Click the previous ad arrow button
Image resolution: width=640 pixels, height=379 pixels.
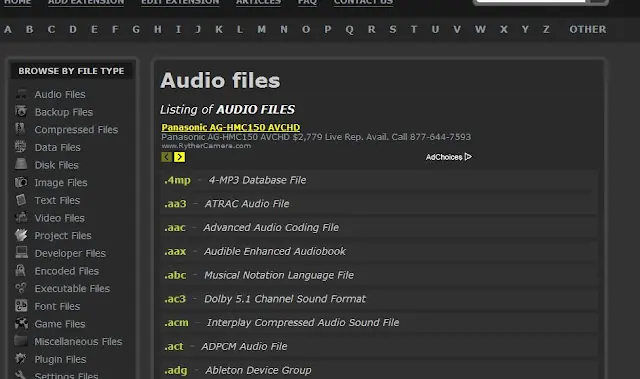pos(167,157)
